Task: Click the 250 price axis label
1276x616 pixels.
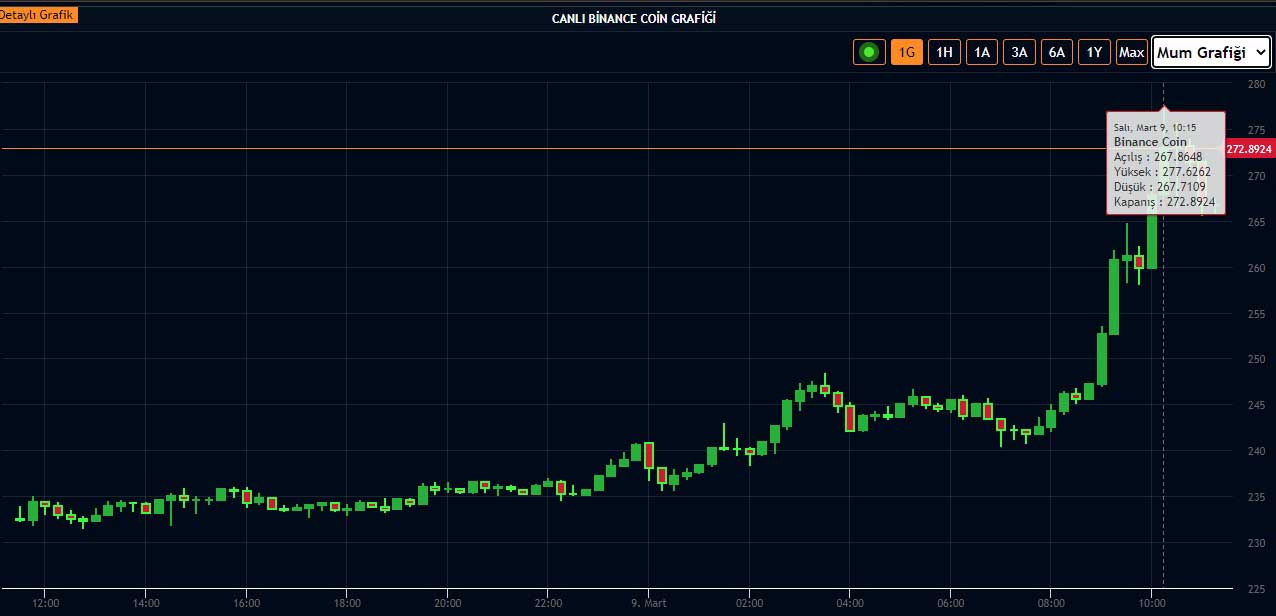Action: tap(1256, 359)
